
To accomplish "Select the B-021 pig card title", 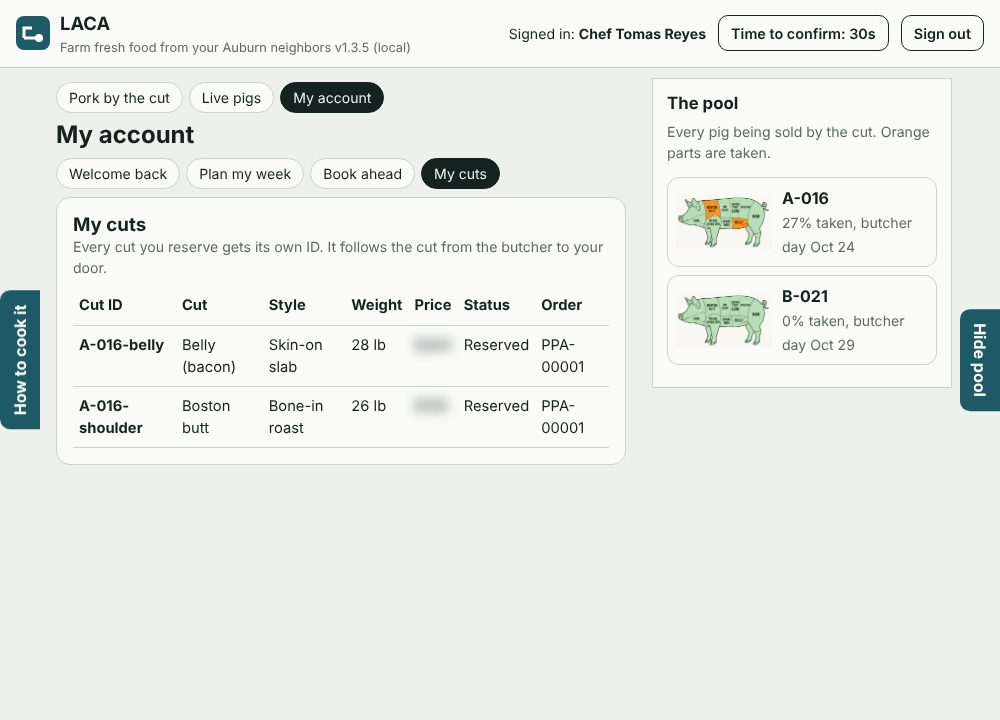I will [x=805, y=297].
